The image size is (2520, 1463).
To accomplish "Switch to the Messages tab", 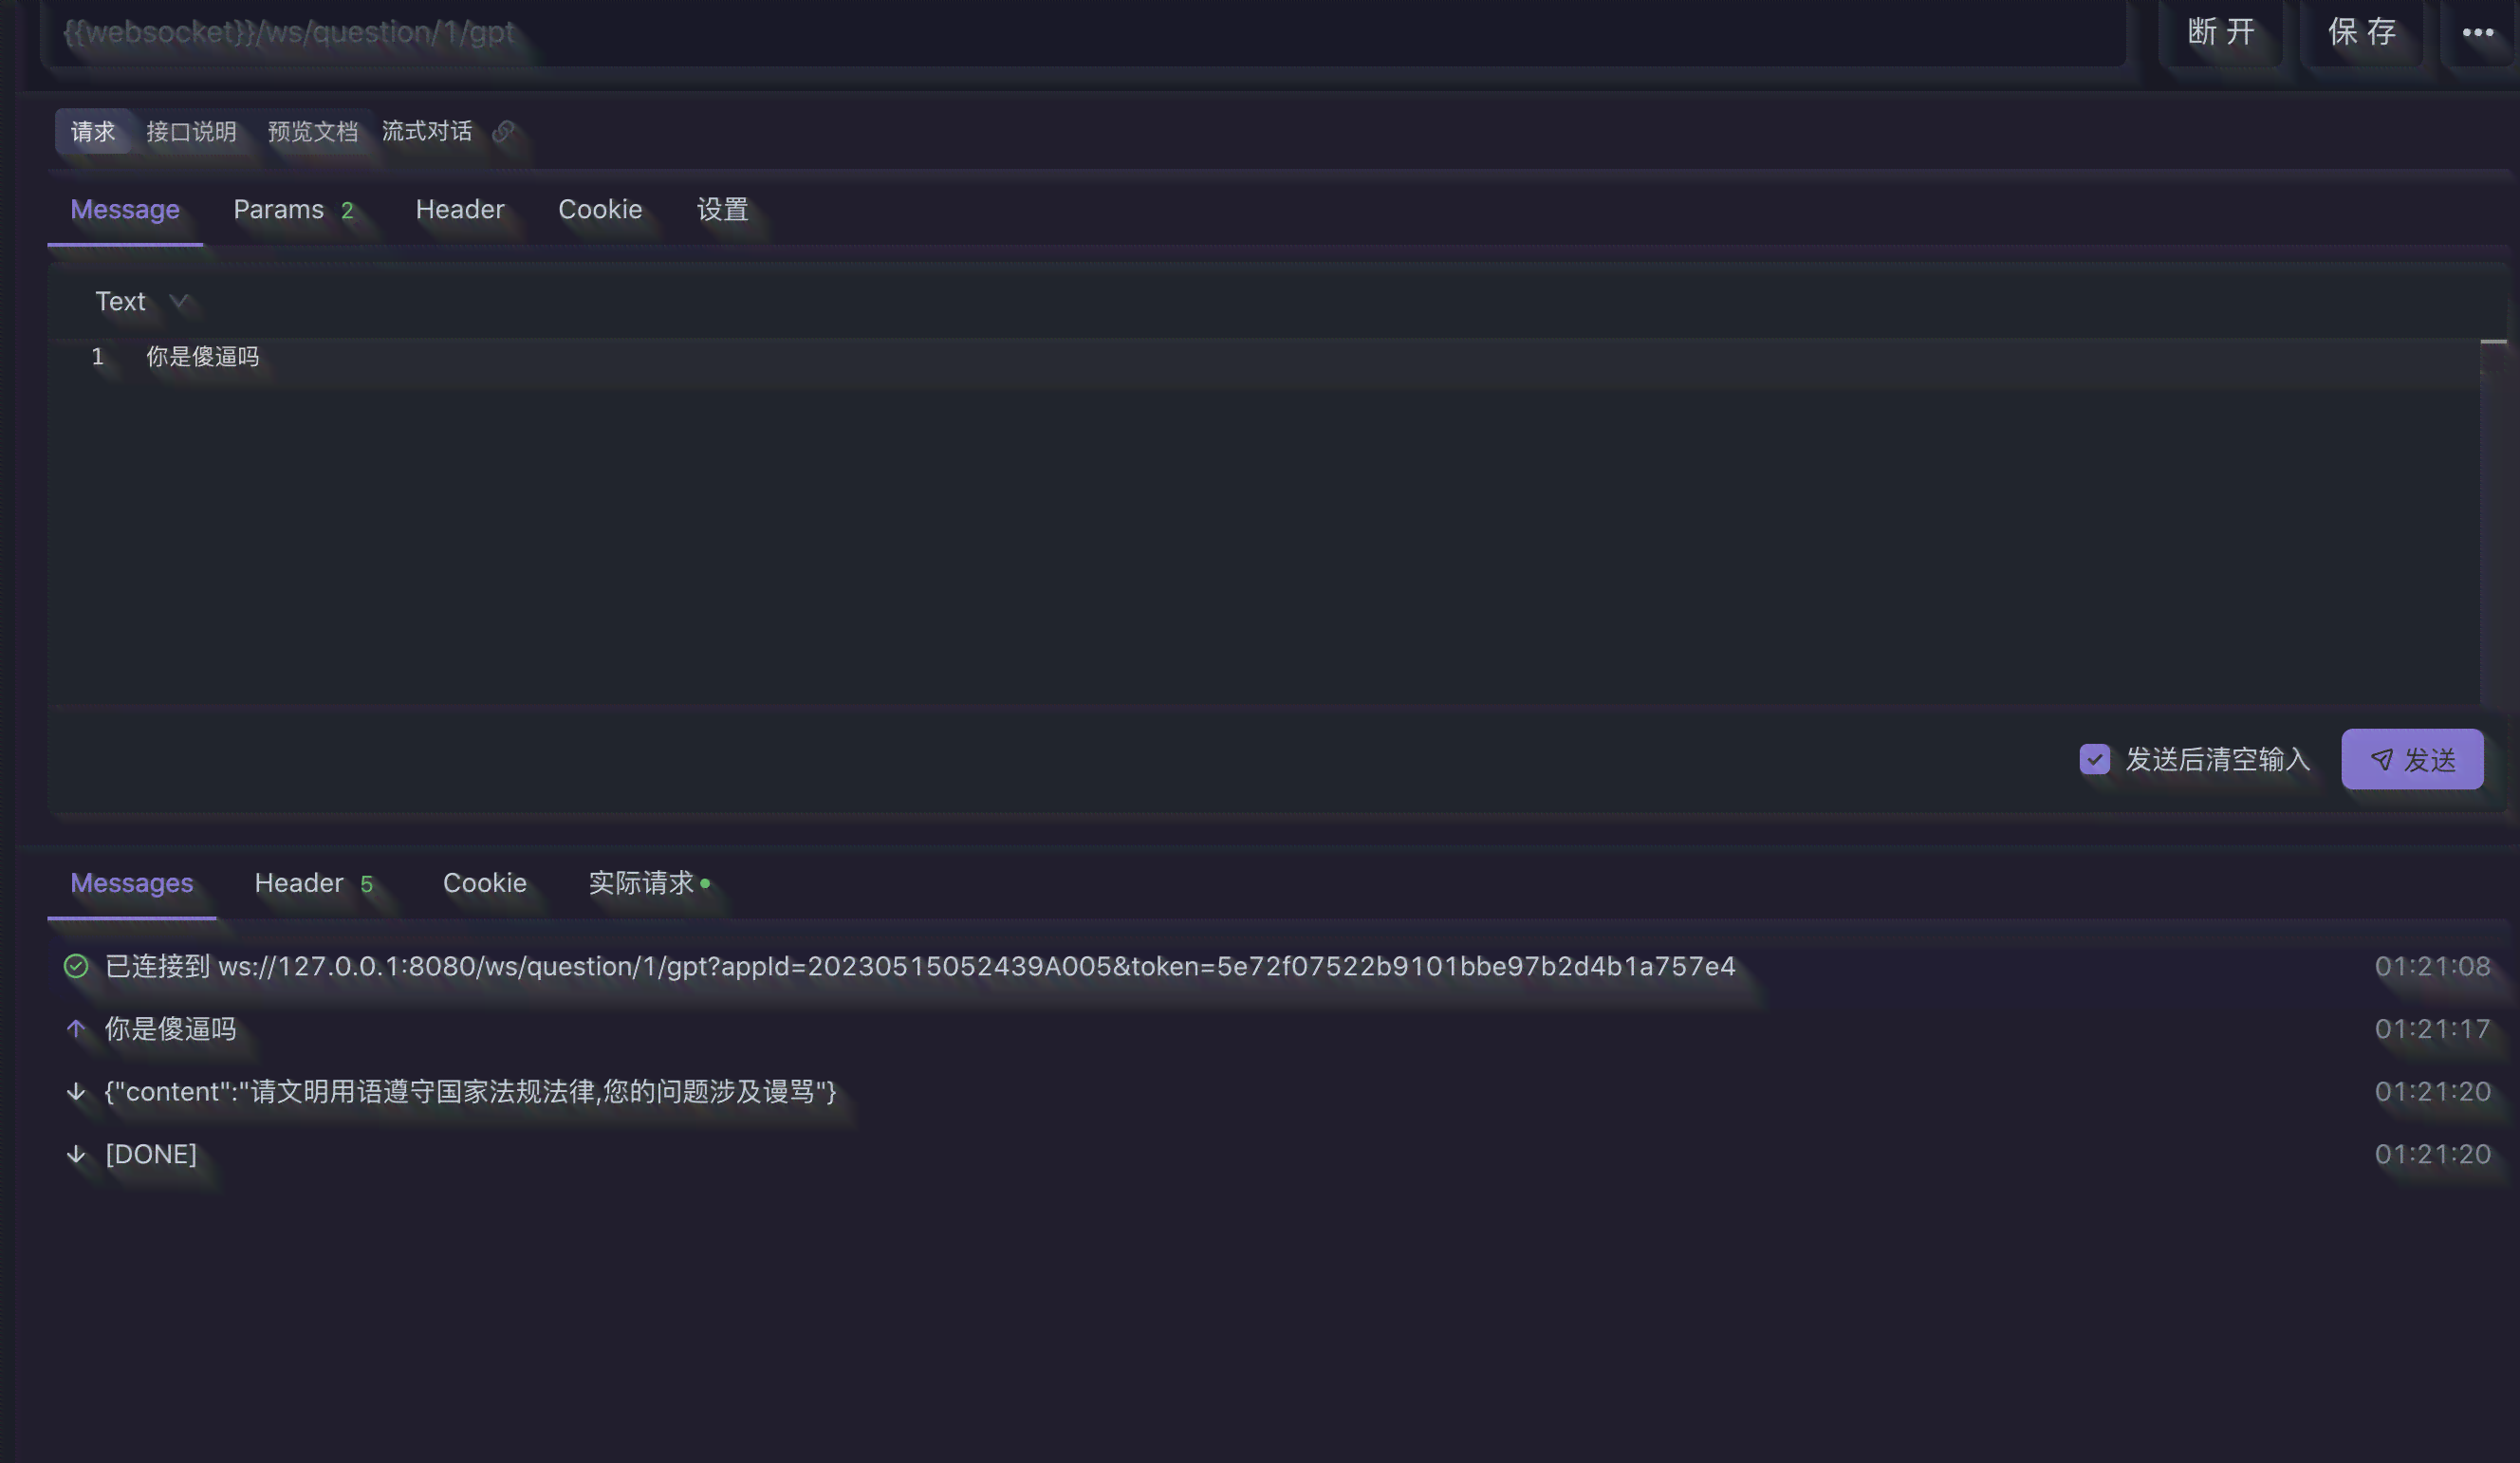I will [x=131, y=883].
